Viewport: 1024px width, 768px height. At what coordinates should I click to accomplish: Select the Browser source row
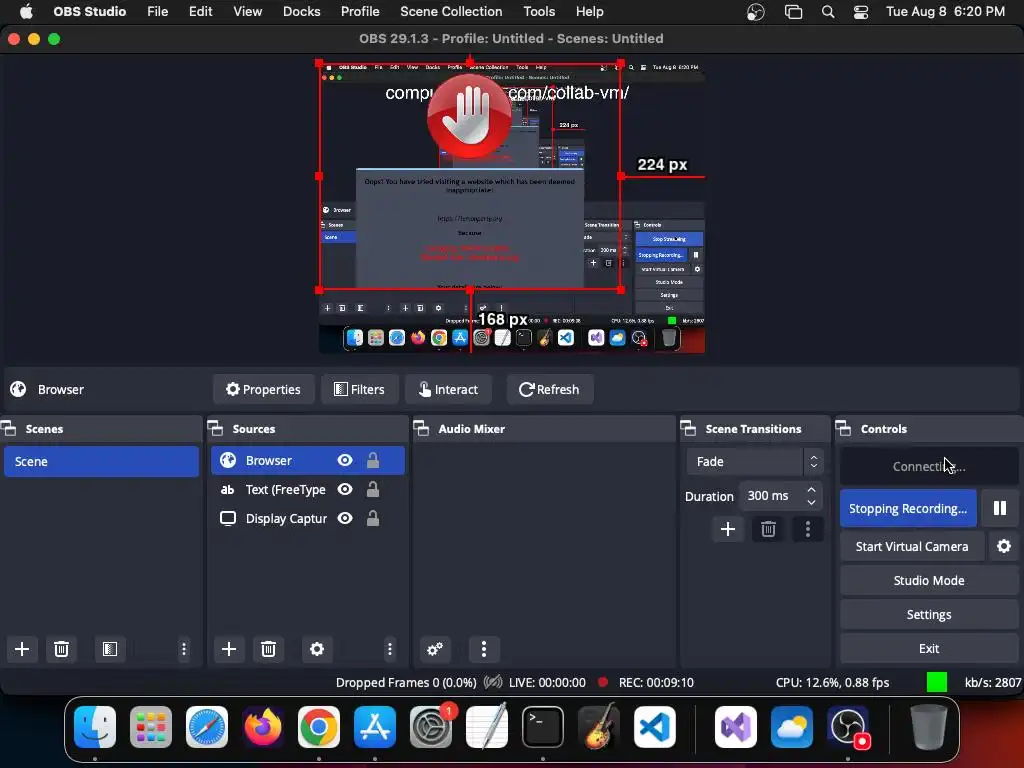pos(308,460)
